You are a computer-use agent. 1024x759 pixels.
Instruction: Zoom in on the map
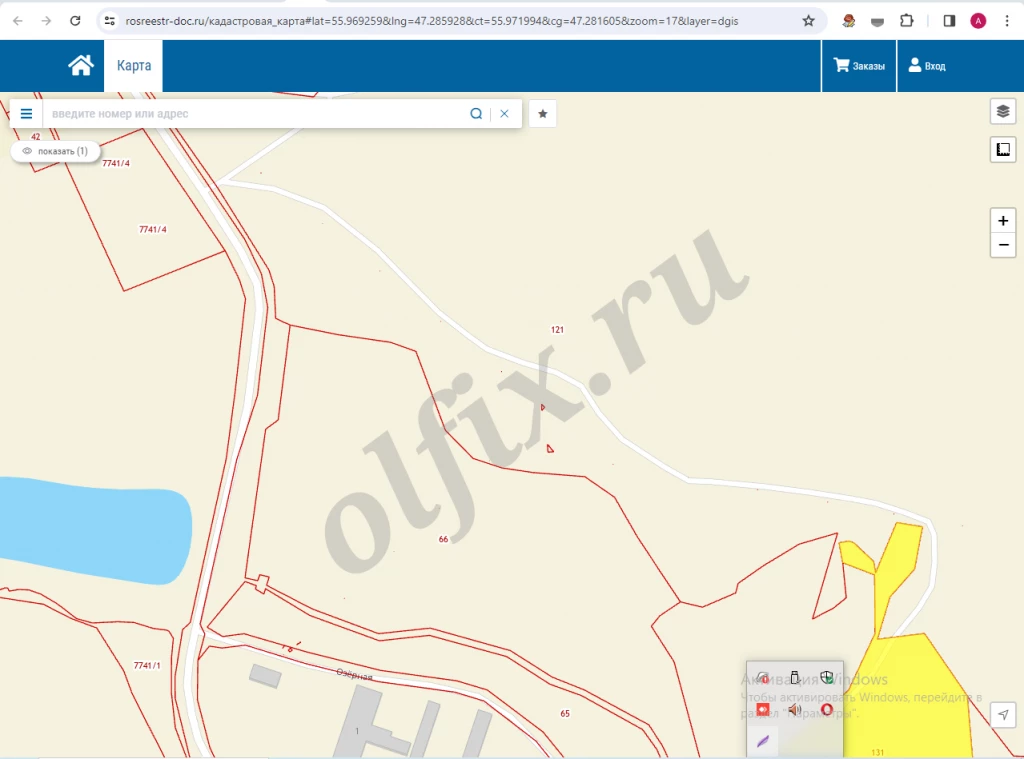click(x=1003, y=220)
